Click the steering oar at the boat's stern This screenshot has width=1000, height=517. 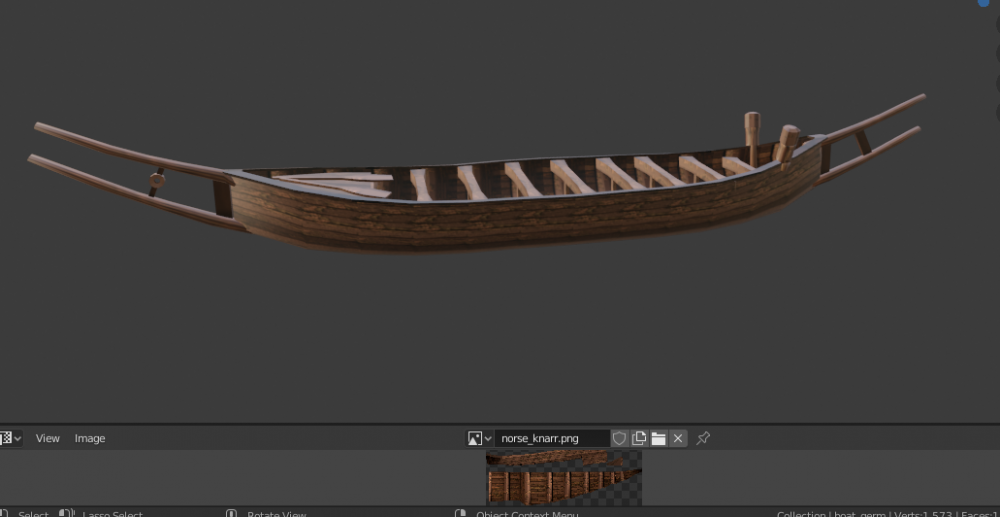tap(752, 135)
